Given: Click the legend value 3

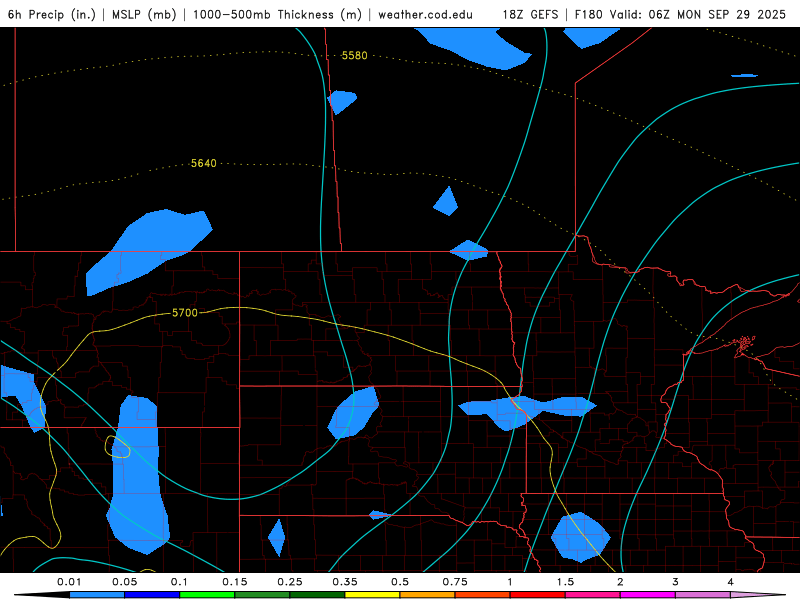Looking at the screenshot, I should coord(676,582).
